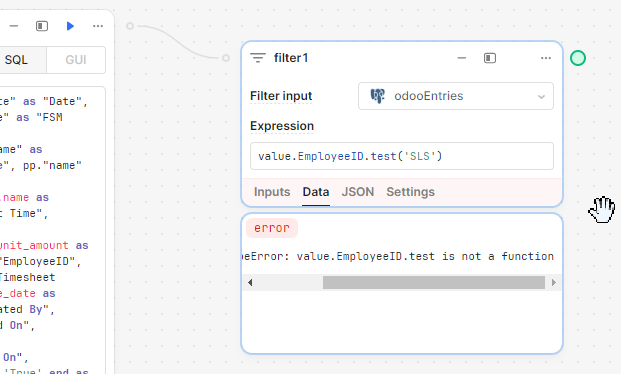Click the Expression label

282,126
